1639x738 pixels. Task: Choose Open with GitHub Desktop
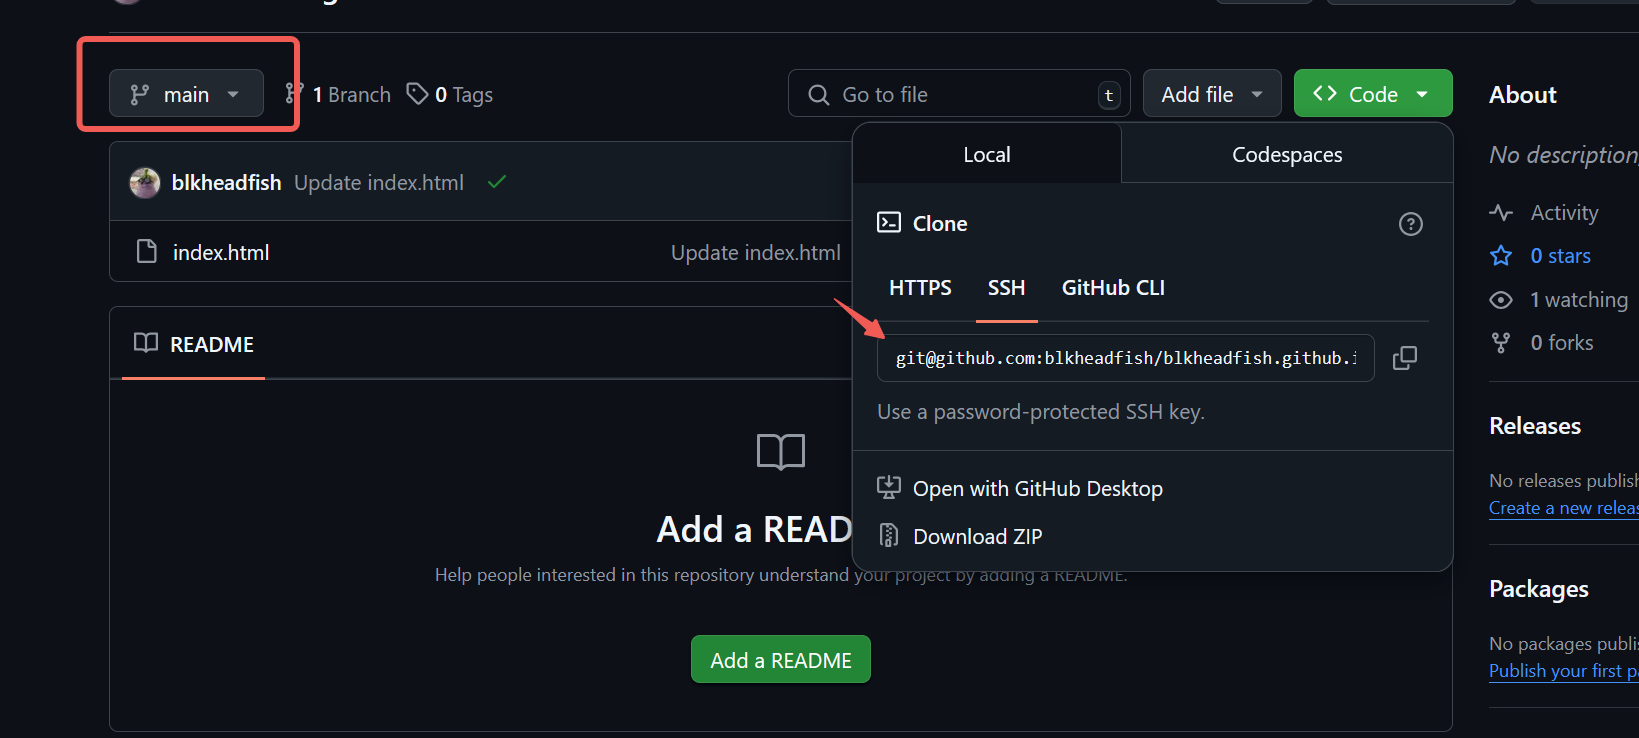[x=1038, y=488]
